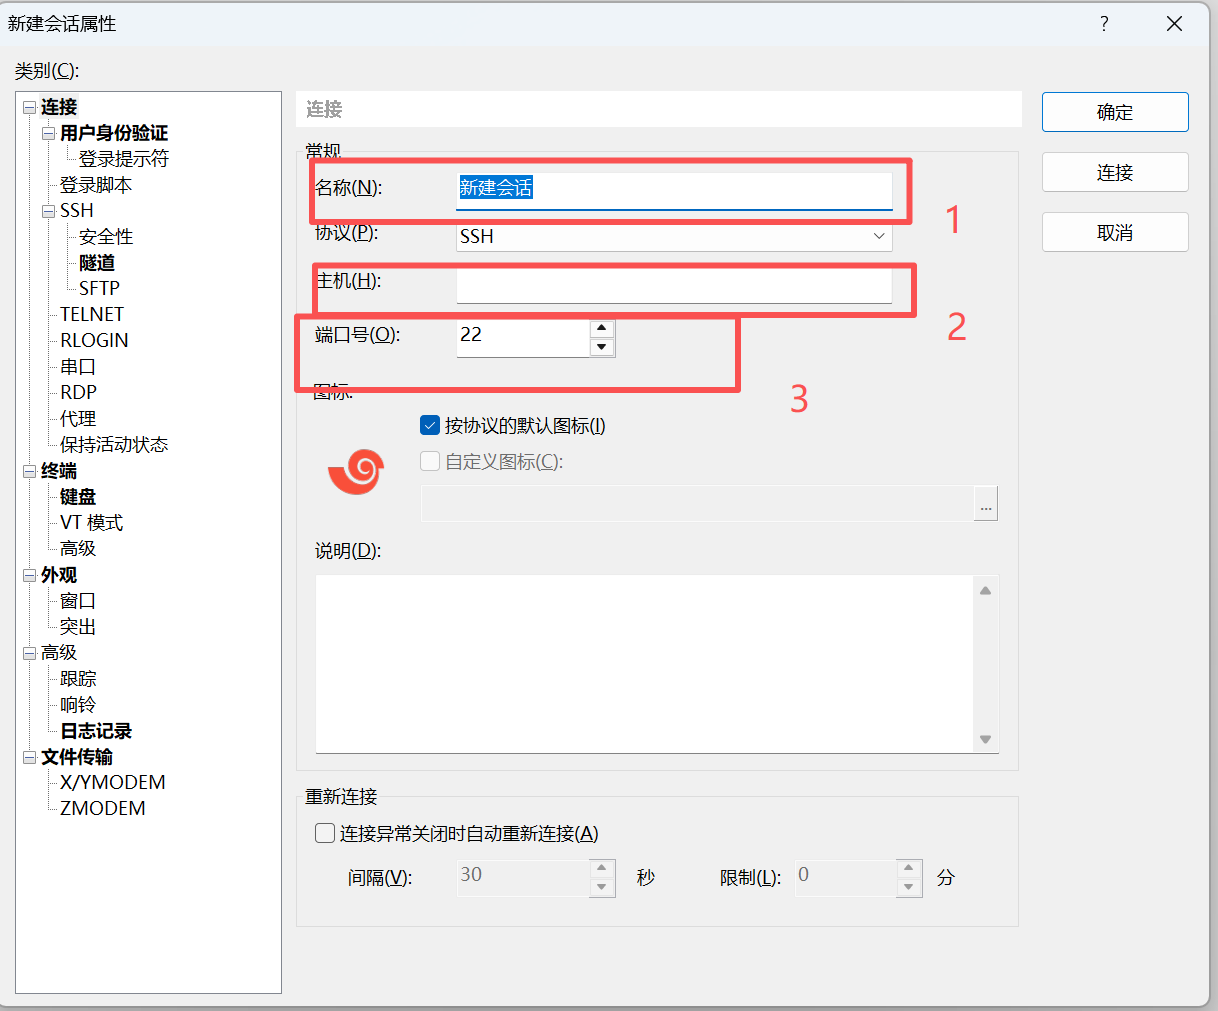Click the help question mark in title bar
The height and width of the screenshot is (1011, 1218).
point(1104,23)
